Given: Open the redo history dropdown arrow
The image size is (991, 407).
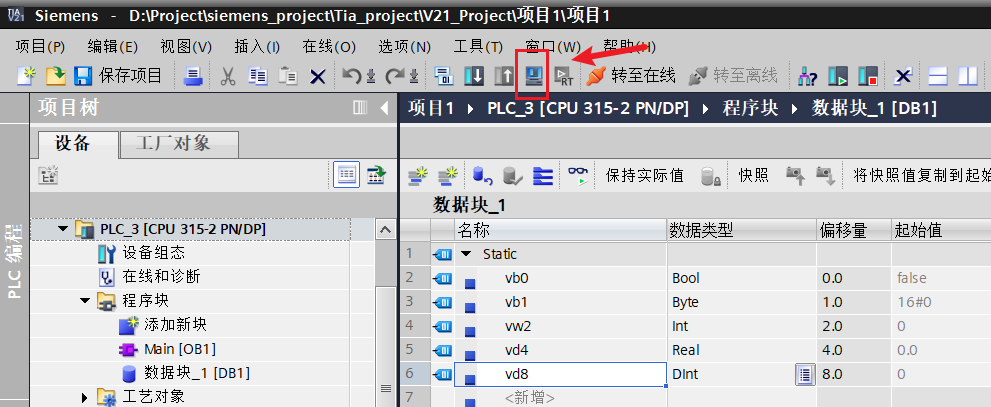Looking at the screenshot, I should coord(414,76).
